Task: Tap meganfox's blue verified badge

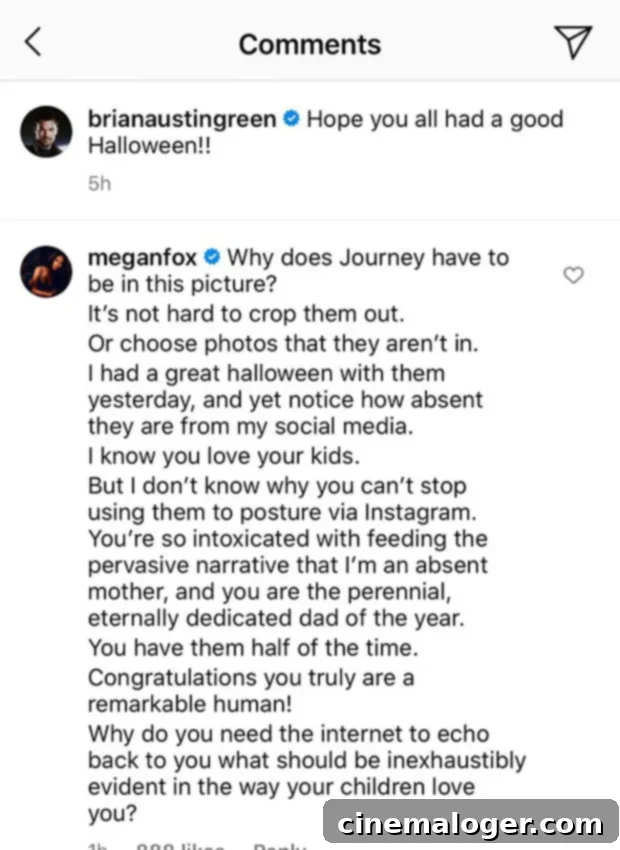Action: 211,258
